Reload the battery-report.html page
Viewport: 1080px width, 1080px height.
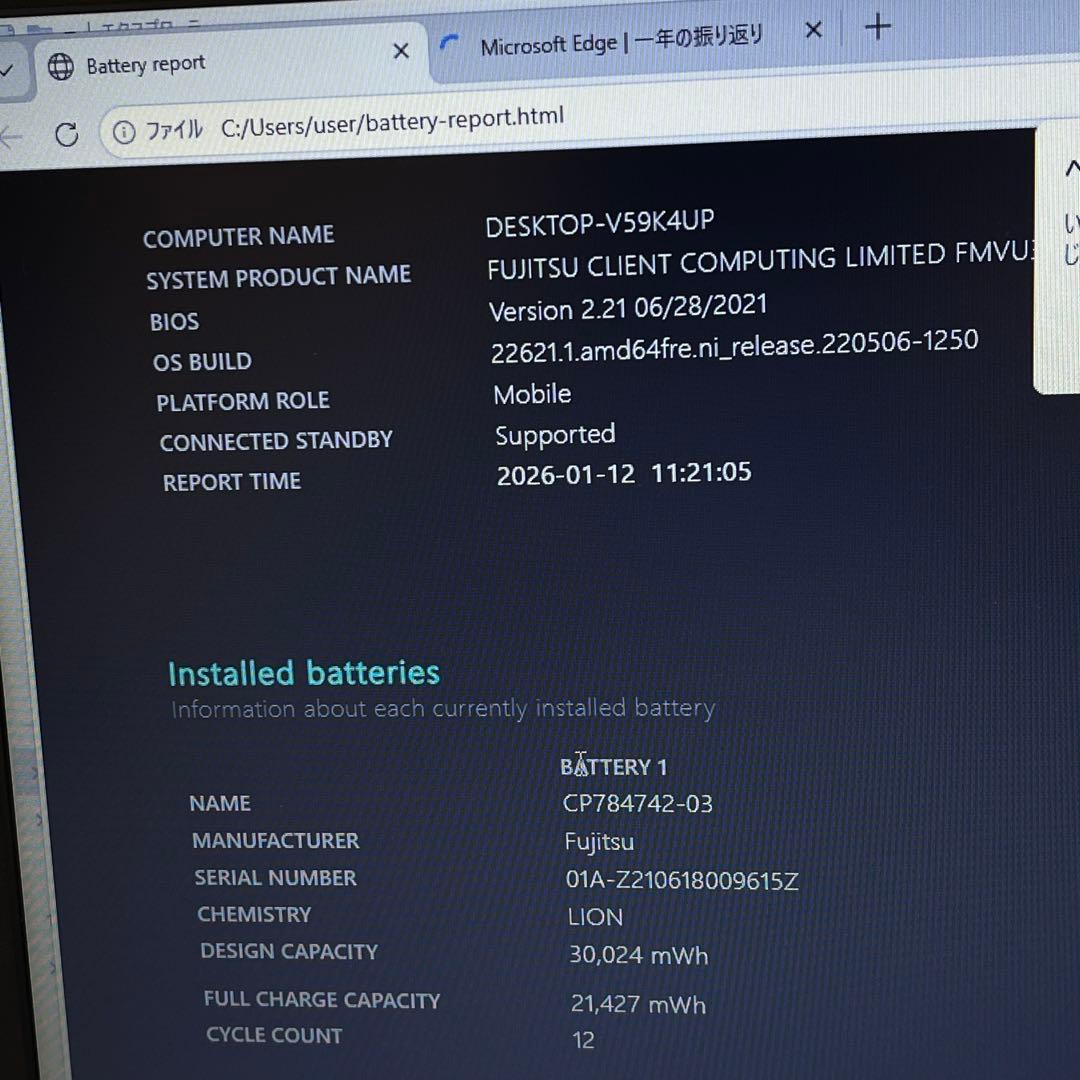[x=66, y=133]
